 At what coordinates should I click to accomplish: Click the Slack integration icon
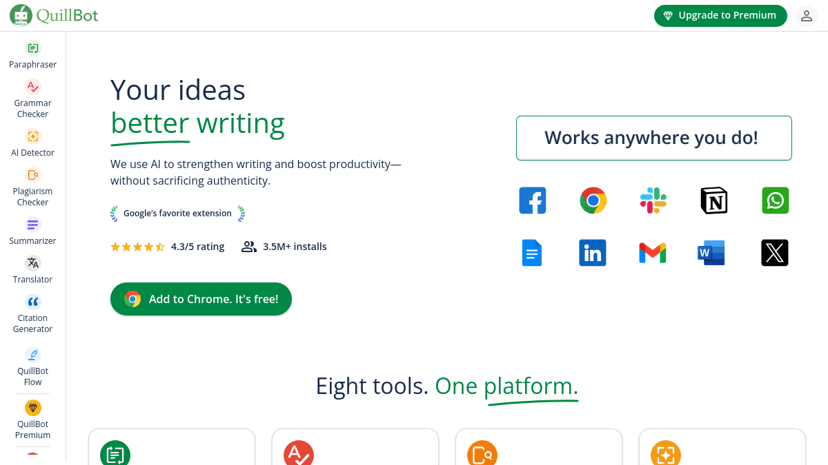(653, 200)
